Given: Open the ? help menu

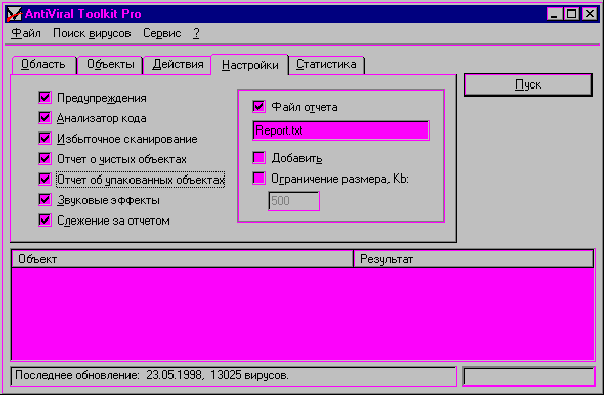Looking at the screenshot, I should (x=196, y=34).
